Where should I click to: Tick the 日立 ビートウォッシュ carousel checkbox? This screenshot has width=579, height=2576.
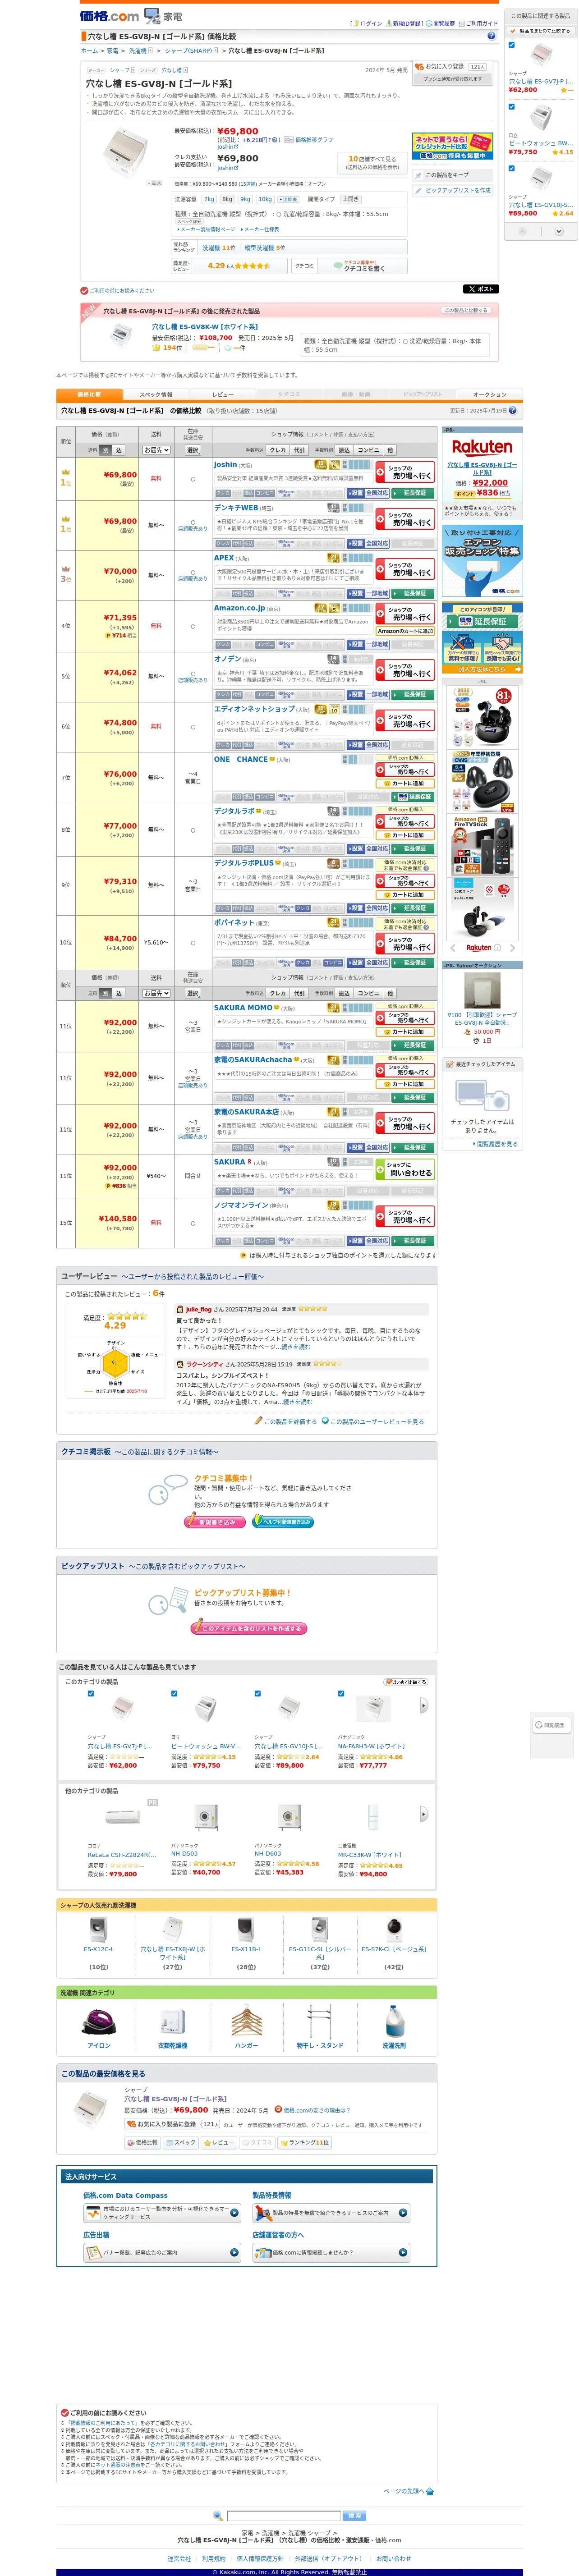pyautogui.click(x=174, y=1693)
